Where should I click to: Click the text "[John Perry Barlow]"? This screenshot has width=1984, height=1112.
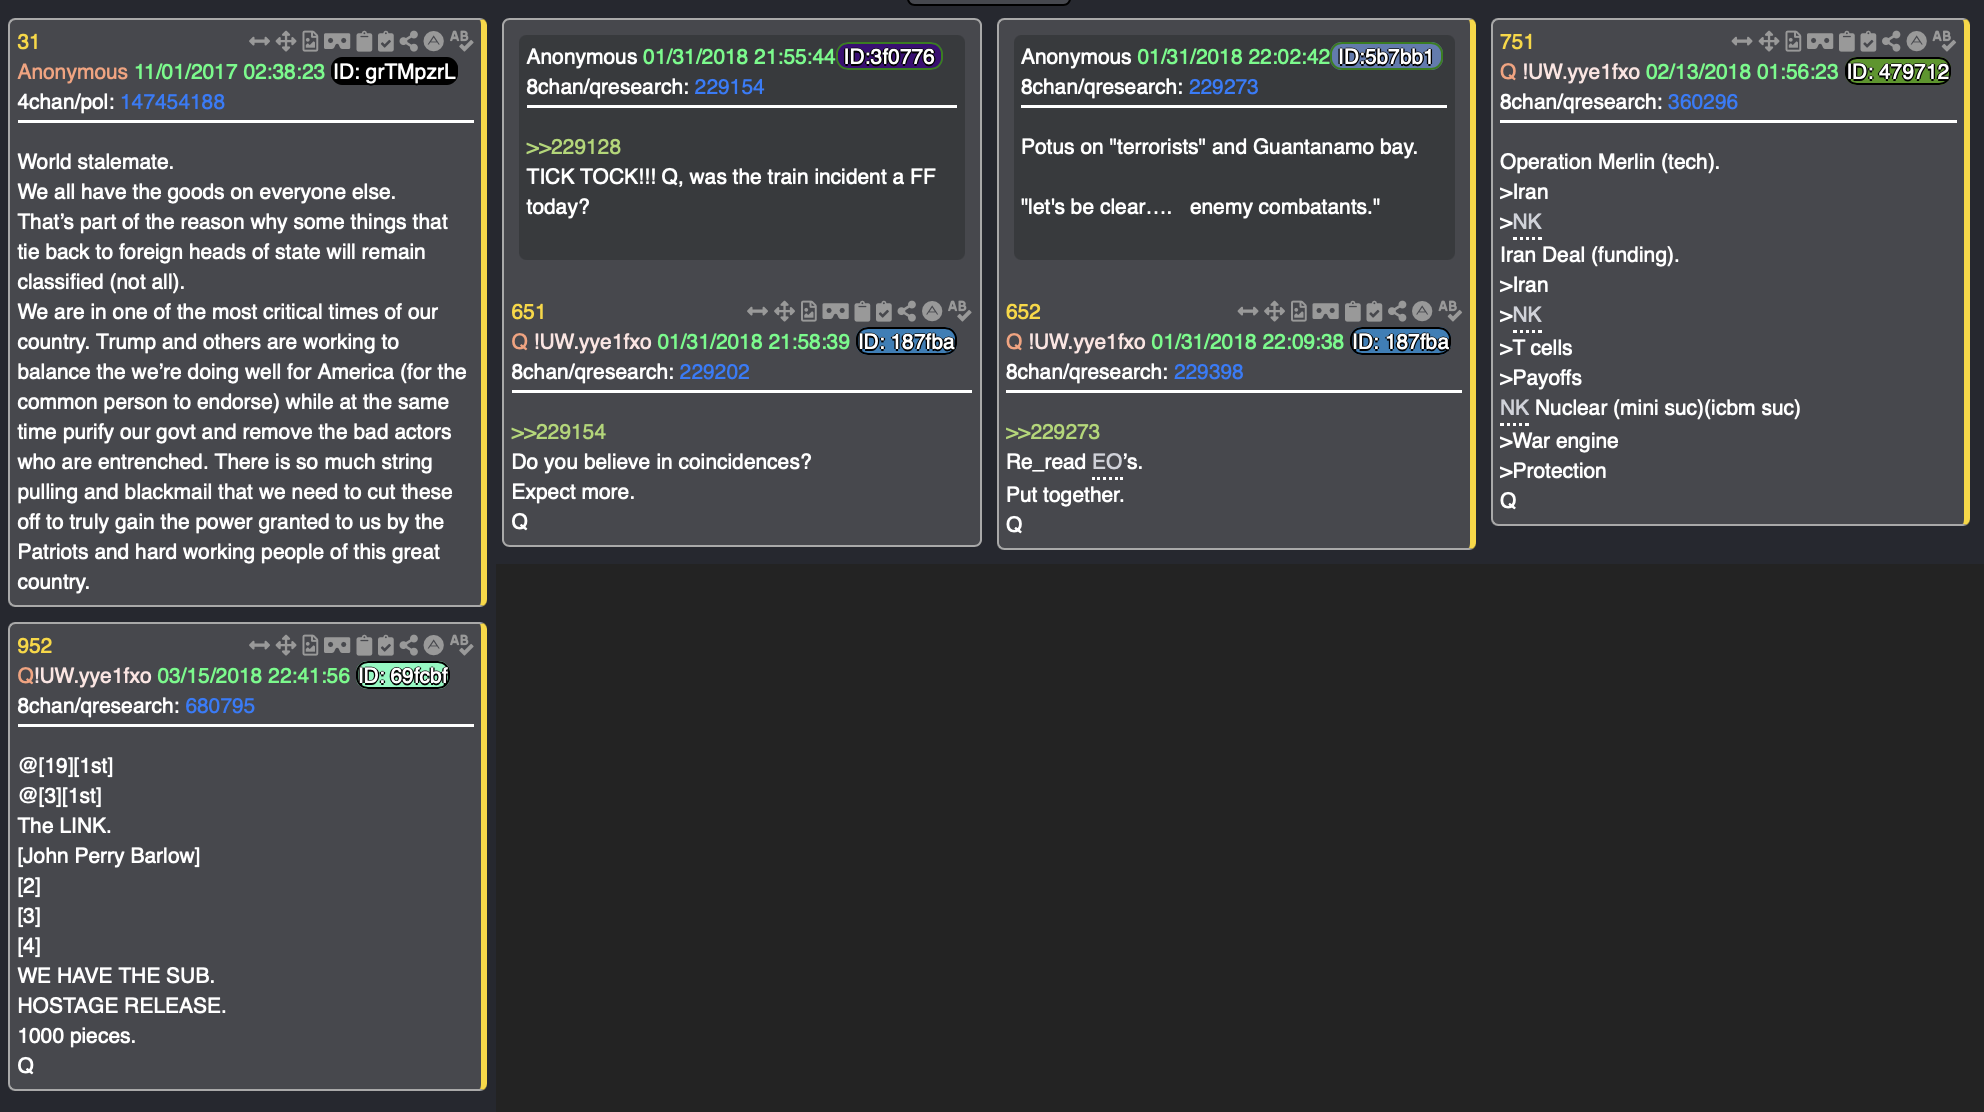pyautogui.click(x=109, y=856)
